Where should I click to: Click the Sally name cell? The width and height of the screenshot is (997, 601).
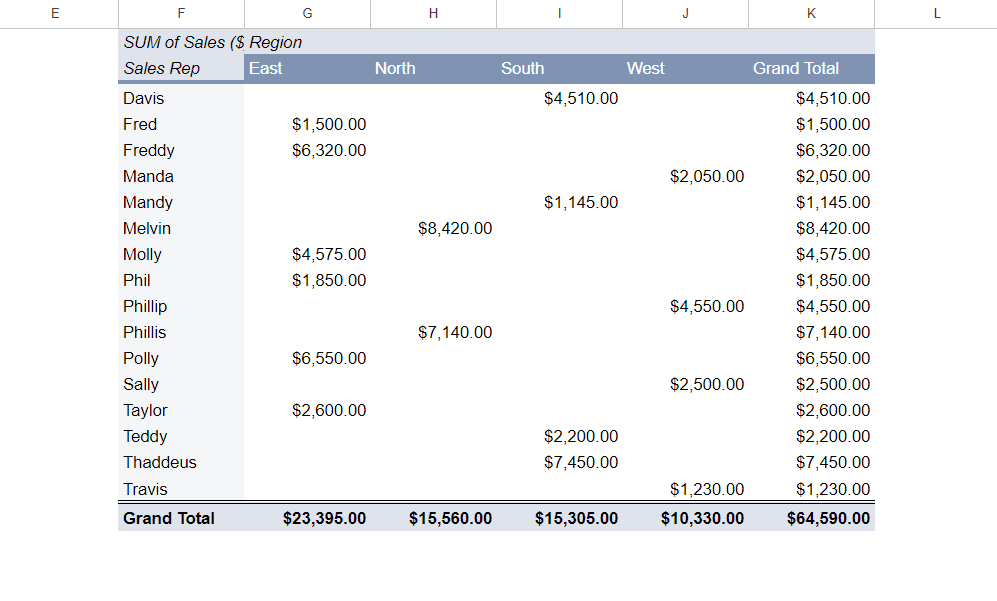pos(181,385)
